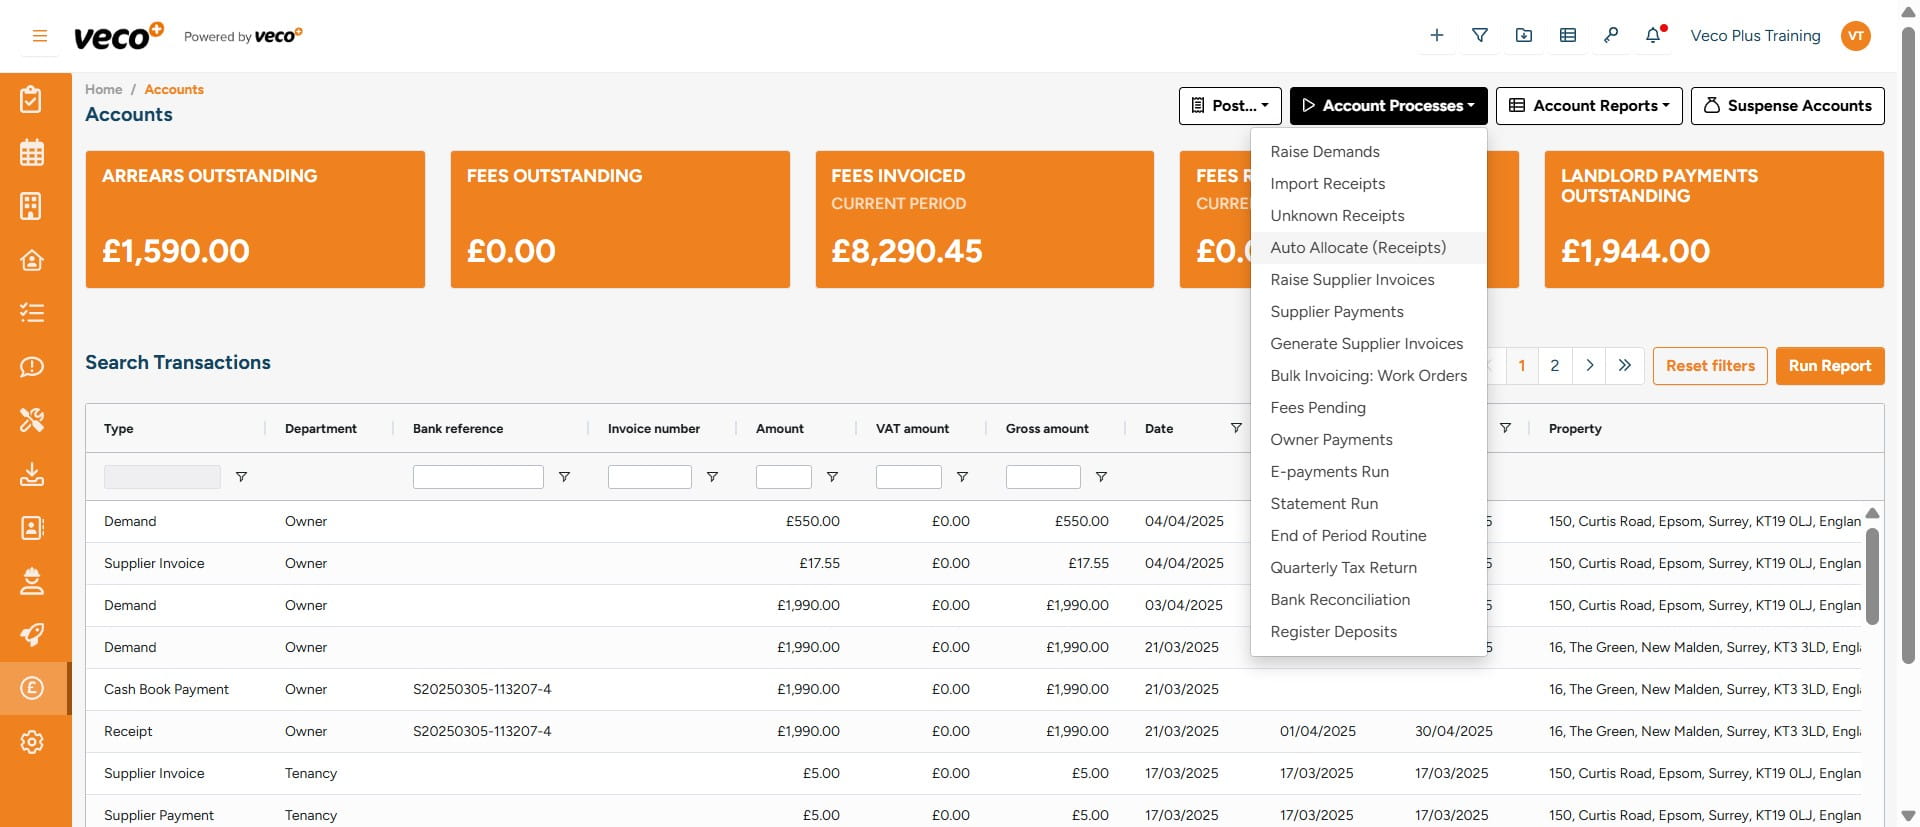Click the Reset filters button
Screen dimensions: 1920x827
click(1710, 366)
